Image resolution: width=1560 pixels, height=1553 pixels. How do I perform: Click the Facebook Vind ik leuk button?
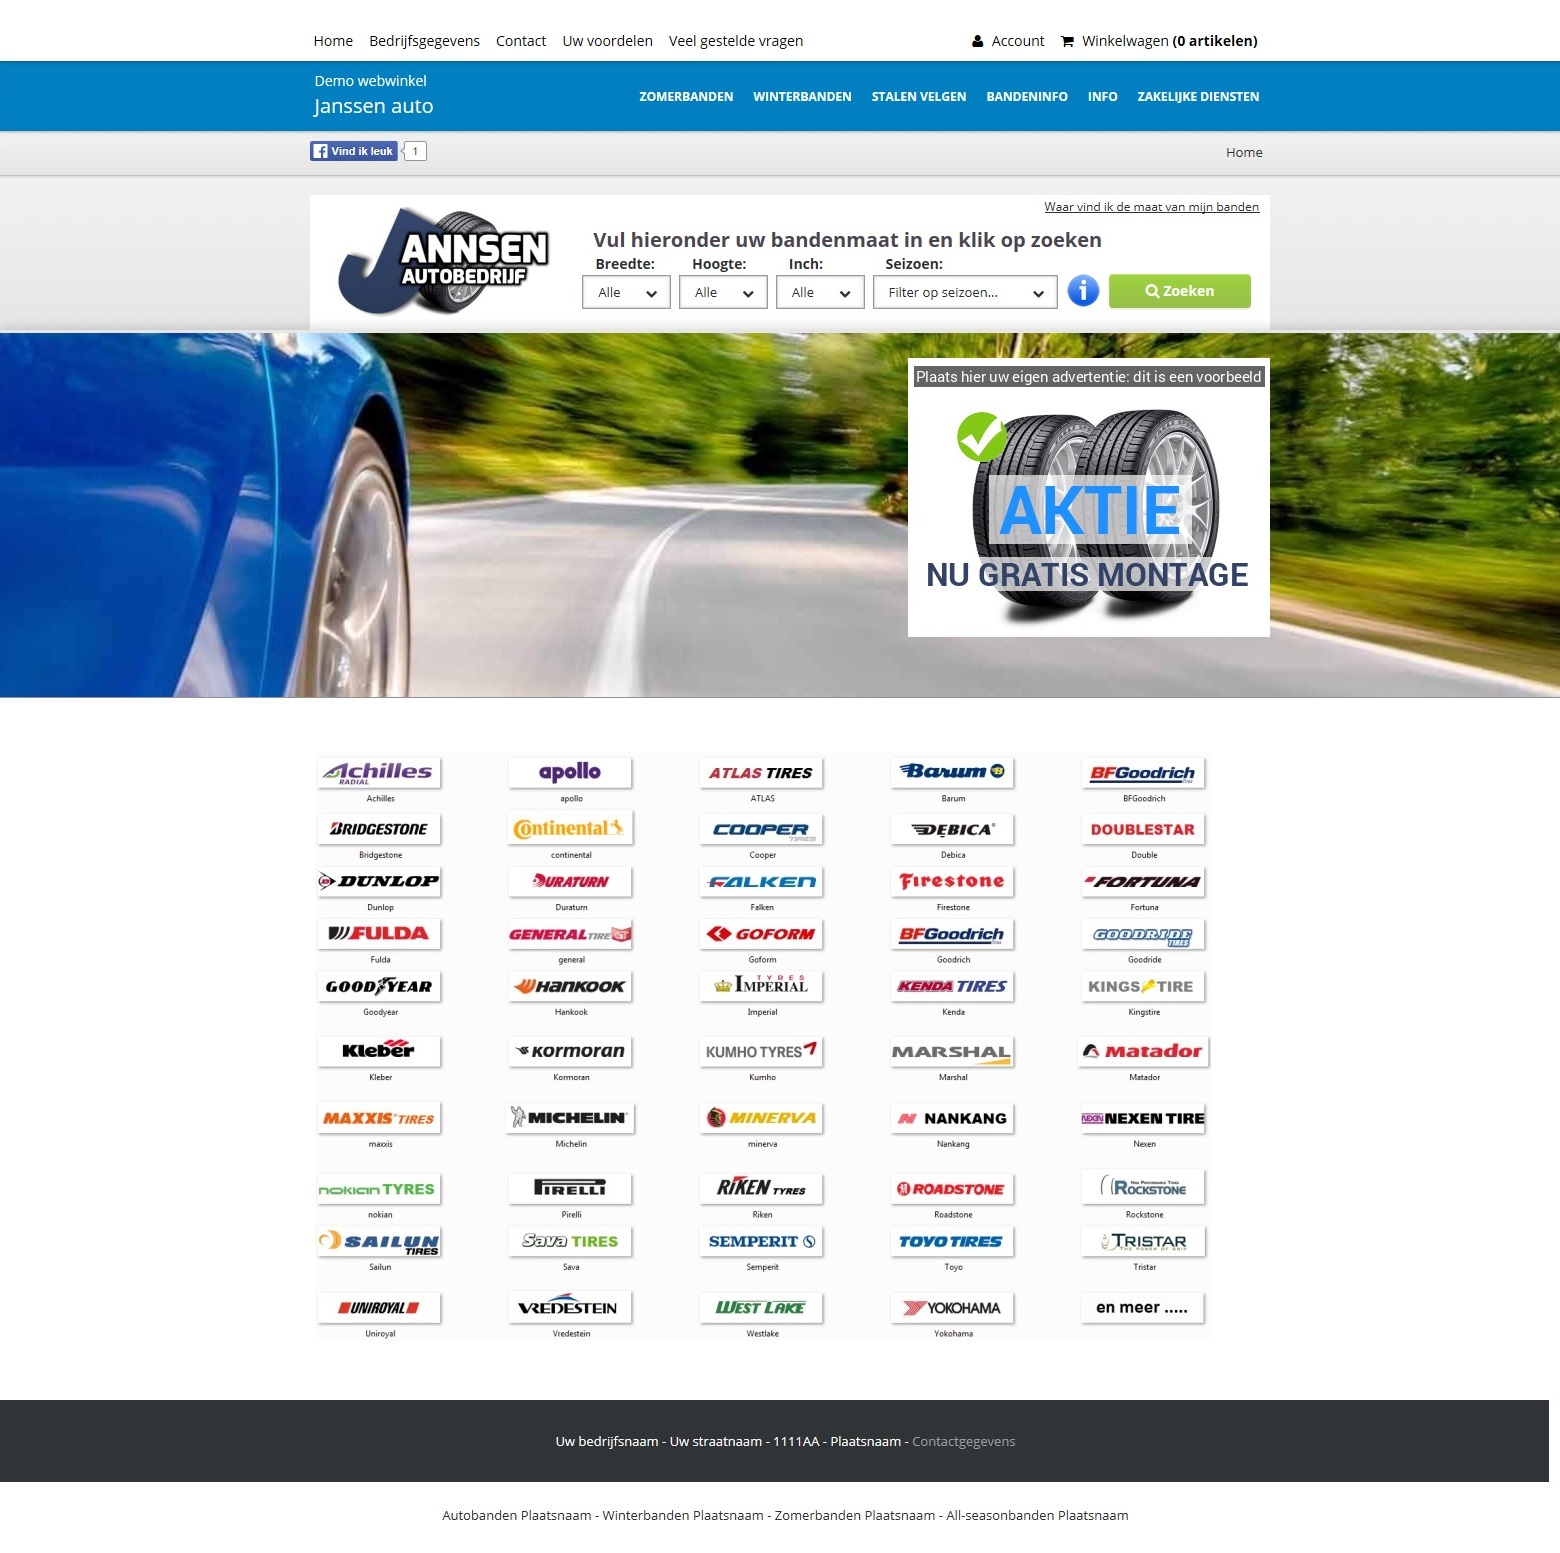pyautogui.click(x=354, y=151)
